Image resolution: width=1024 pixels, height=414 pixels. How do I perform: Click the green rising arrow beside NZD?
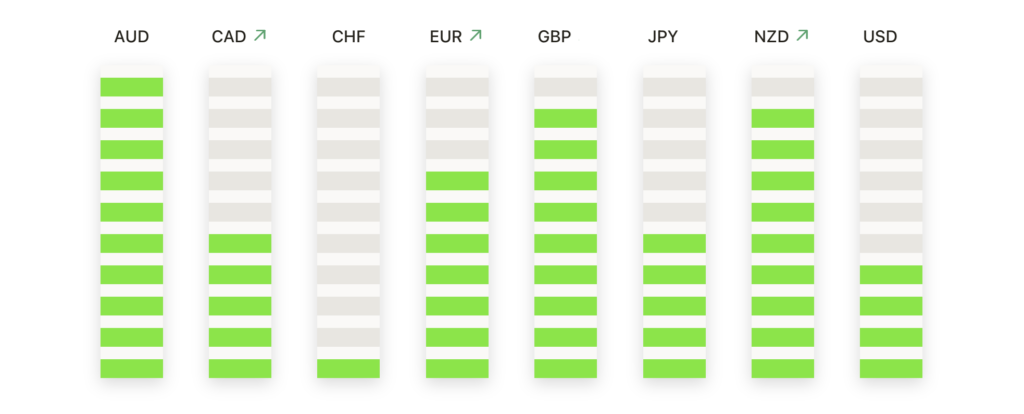[x=802, y=35]
